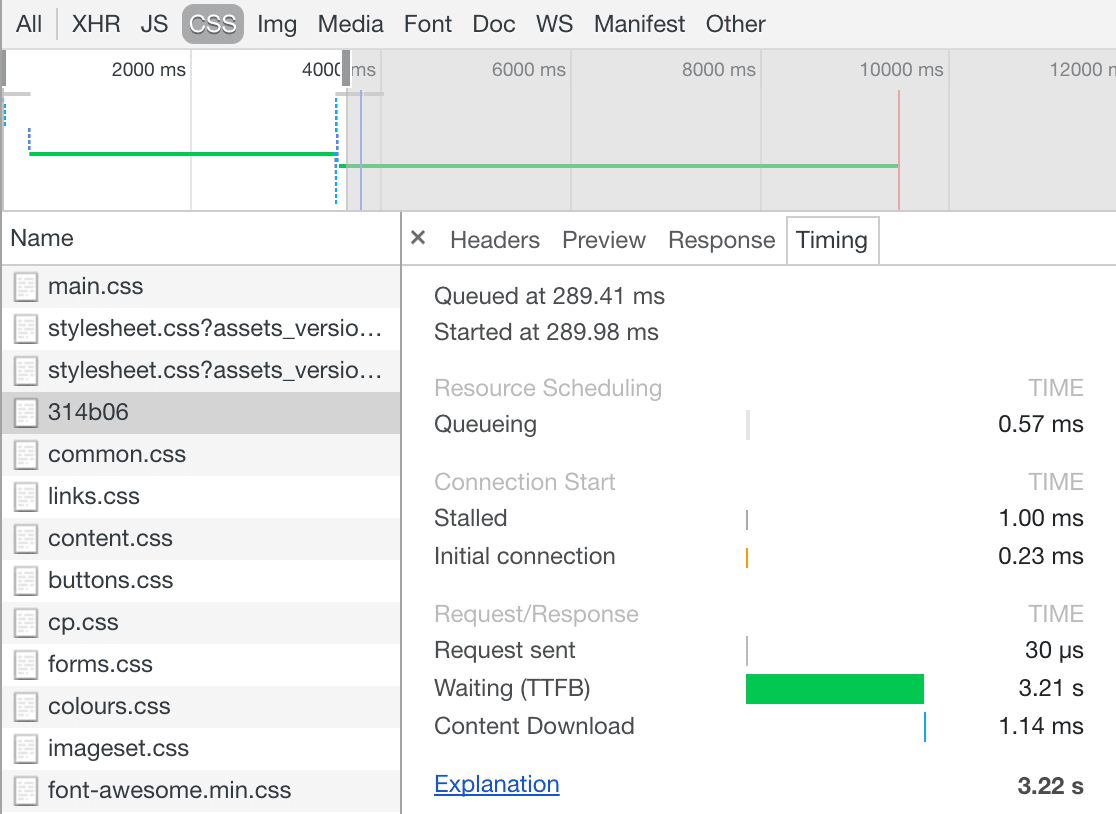
Task: Click the main.css file icon
Action: (26, 287)
